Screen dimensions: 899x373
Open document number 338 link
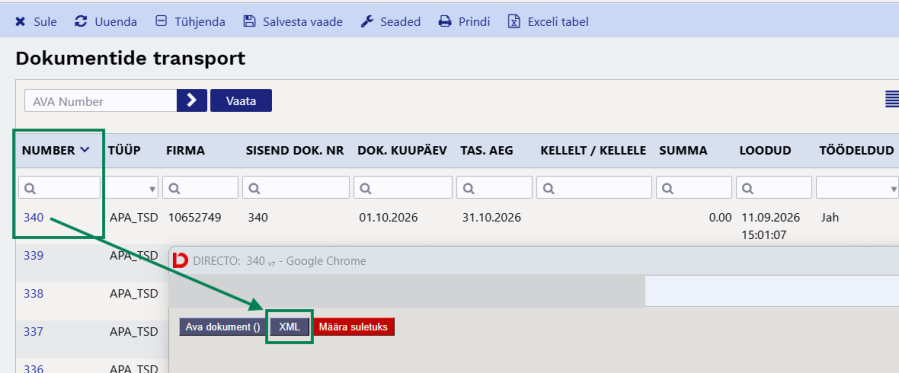click(x=33, y=294)
